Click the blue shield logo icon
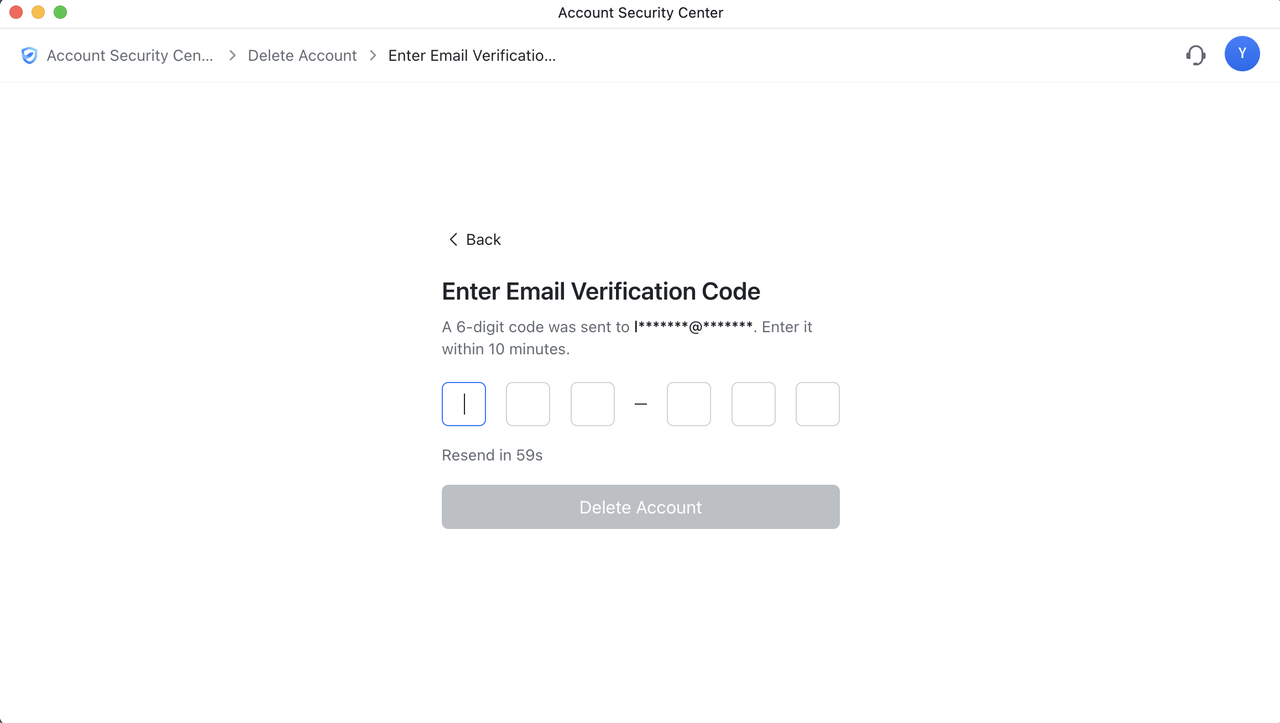Image resolution: width=1280 pixels, height=723 pixels. pos(29,56)
